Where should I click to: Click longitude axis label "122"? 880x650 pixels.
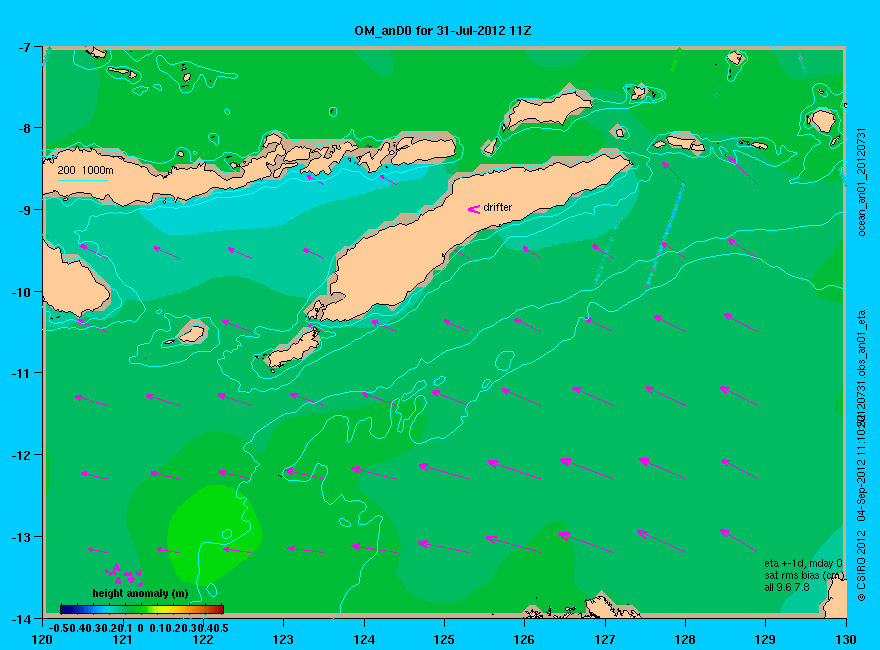tap(203, 639)
